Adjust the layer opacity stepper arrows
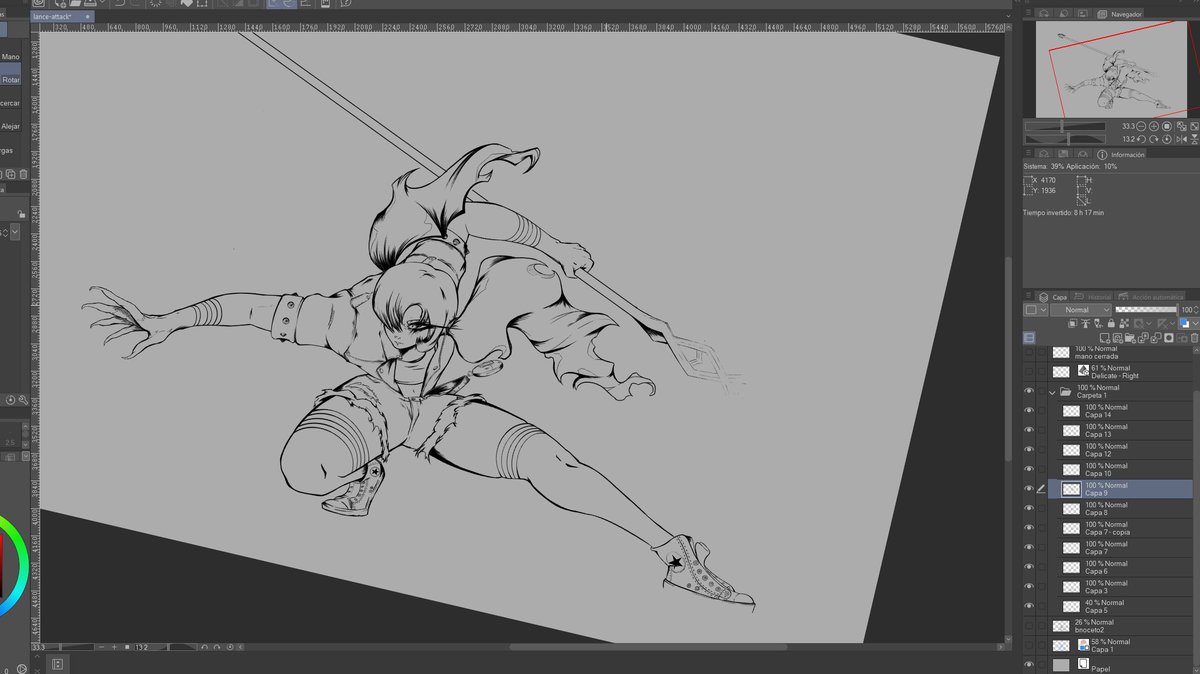Image resolution: width=1200 pixels, height=674 pixels. tap(1196, 310)
